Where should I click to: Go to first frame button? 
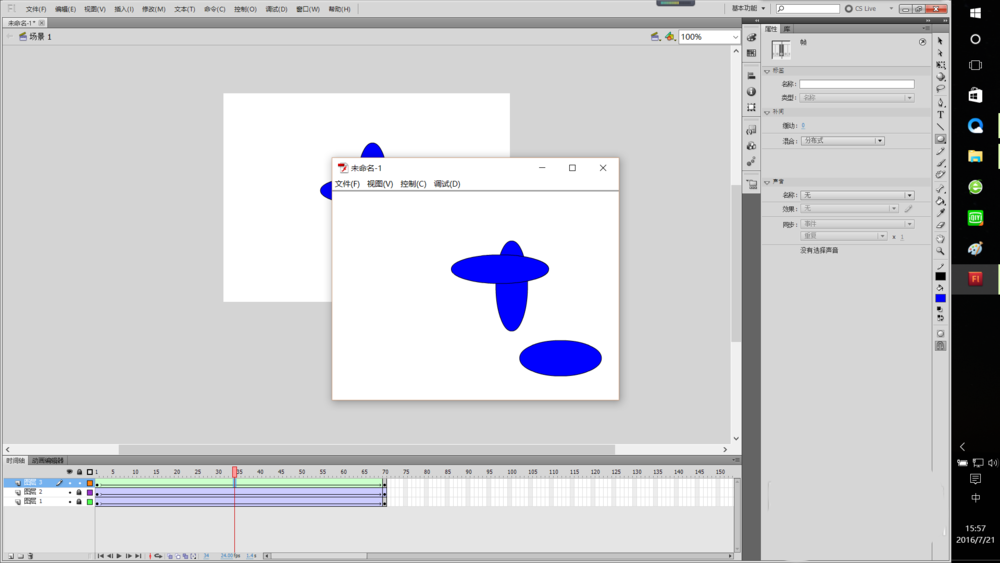pos(101,556)
